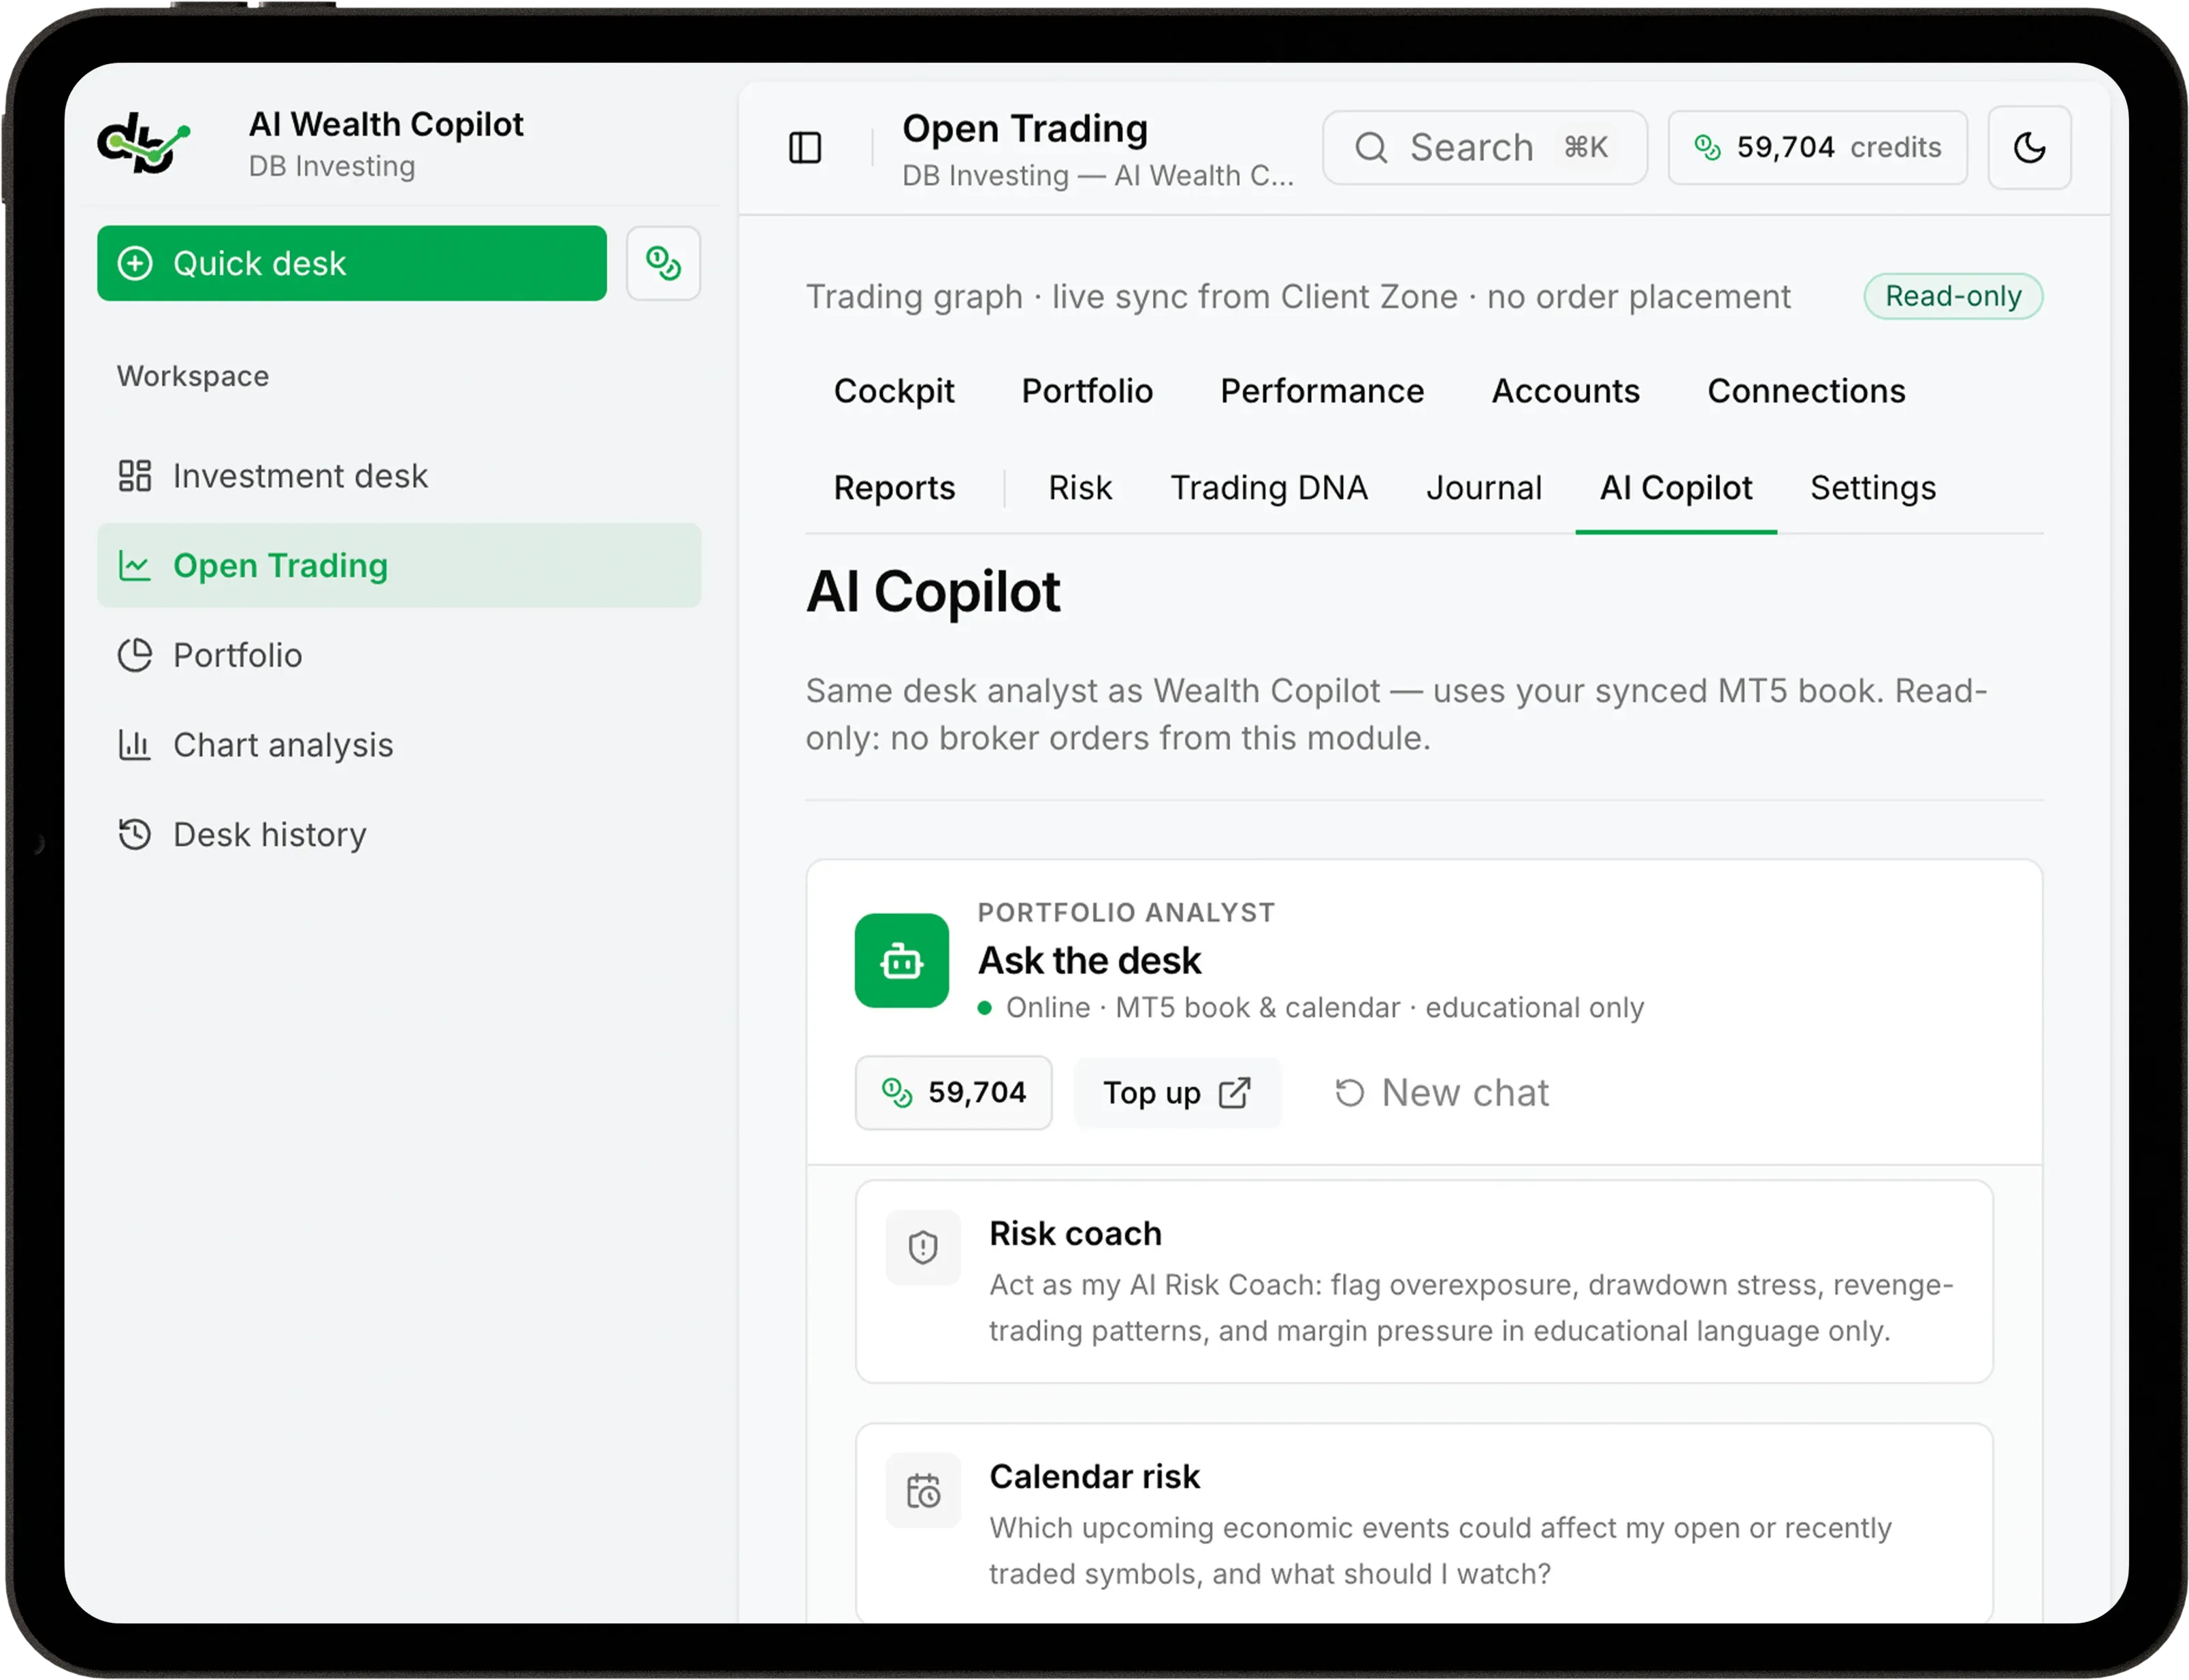Click the Search field
2189x1680 pixels.
(1484, 148)
